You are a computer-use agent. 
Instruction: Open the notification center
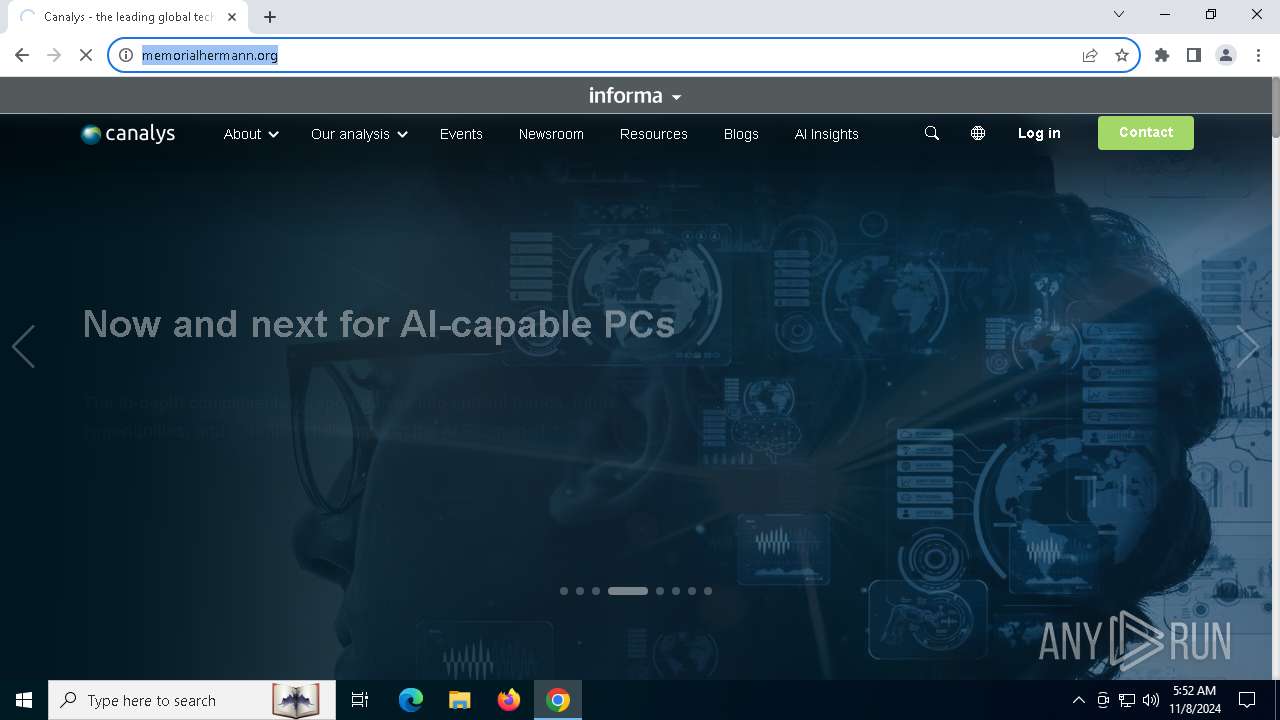(x=1247, y=700)
